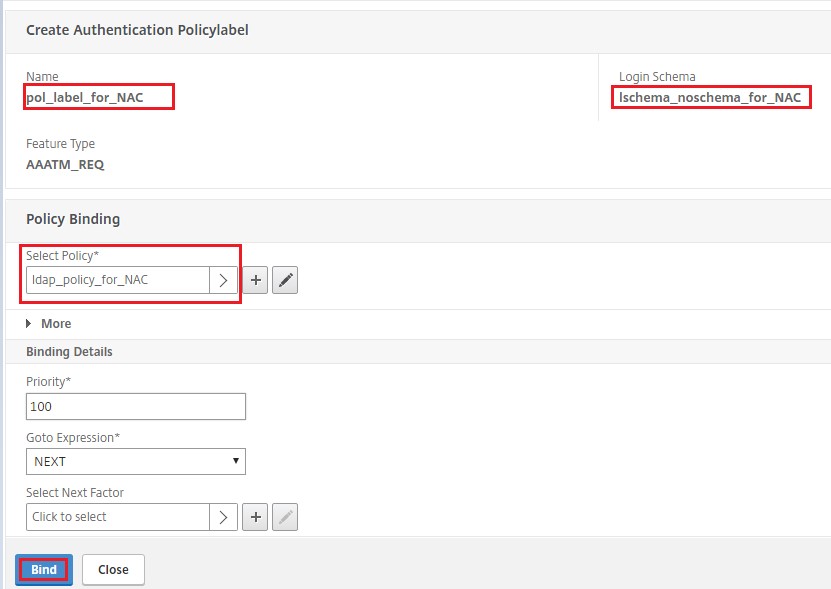This screenshot has width=831, height=589.
Task: Click the lschema_noschema_for_NAC login schema value
Action: coord(710,98)
